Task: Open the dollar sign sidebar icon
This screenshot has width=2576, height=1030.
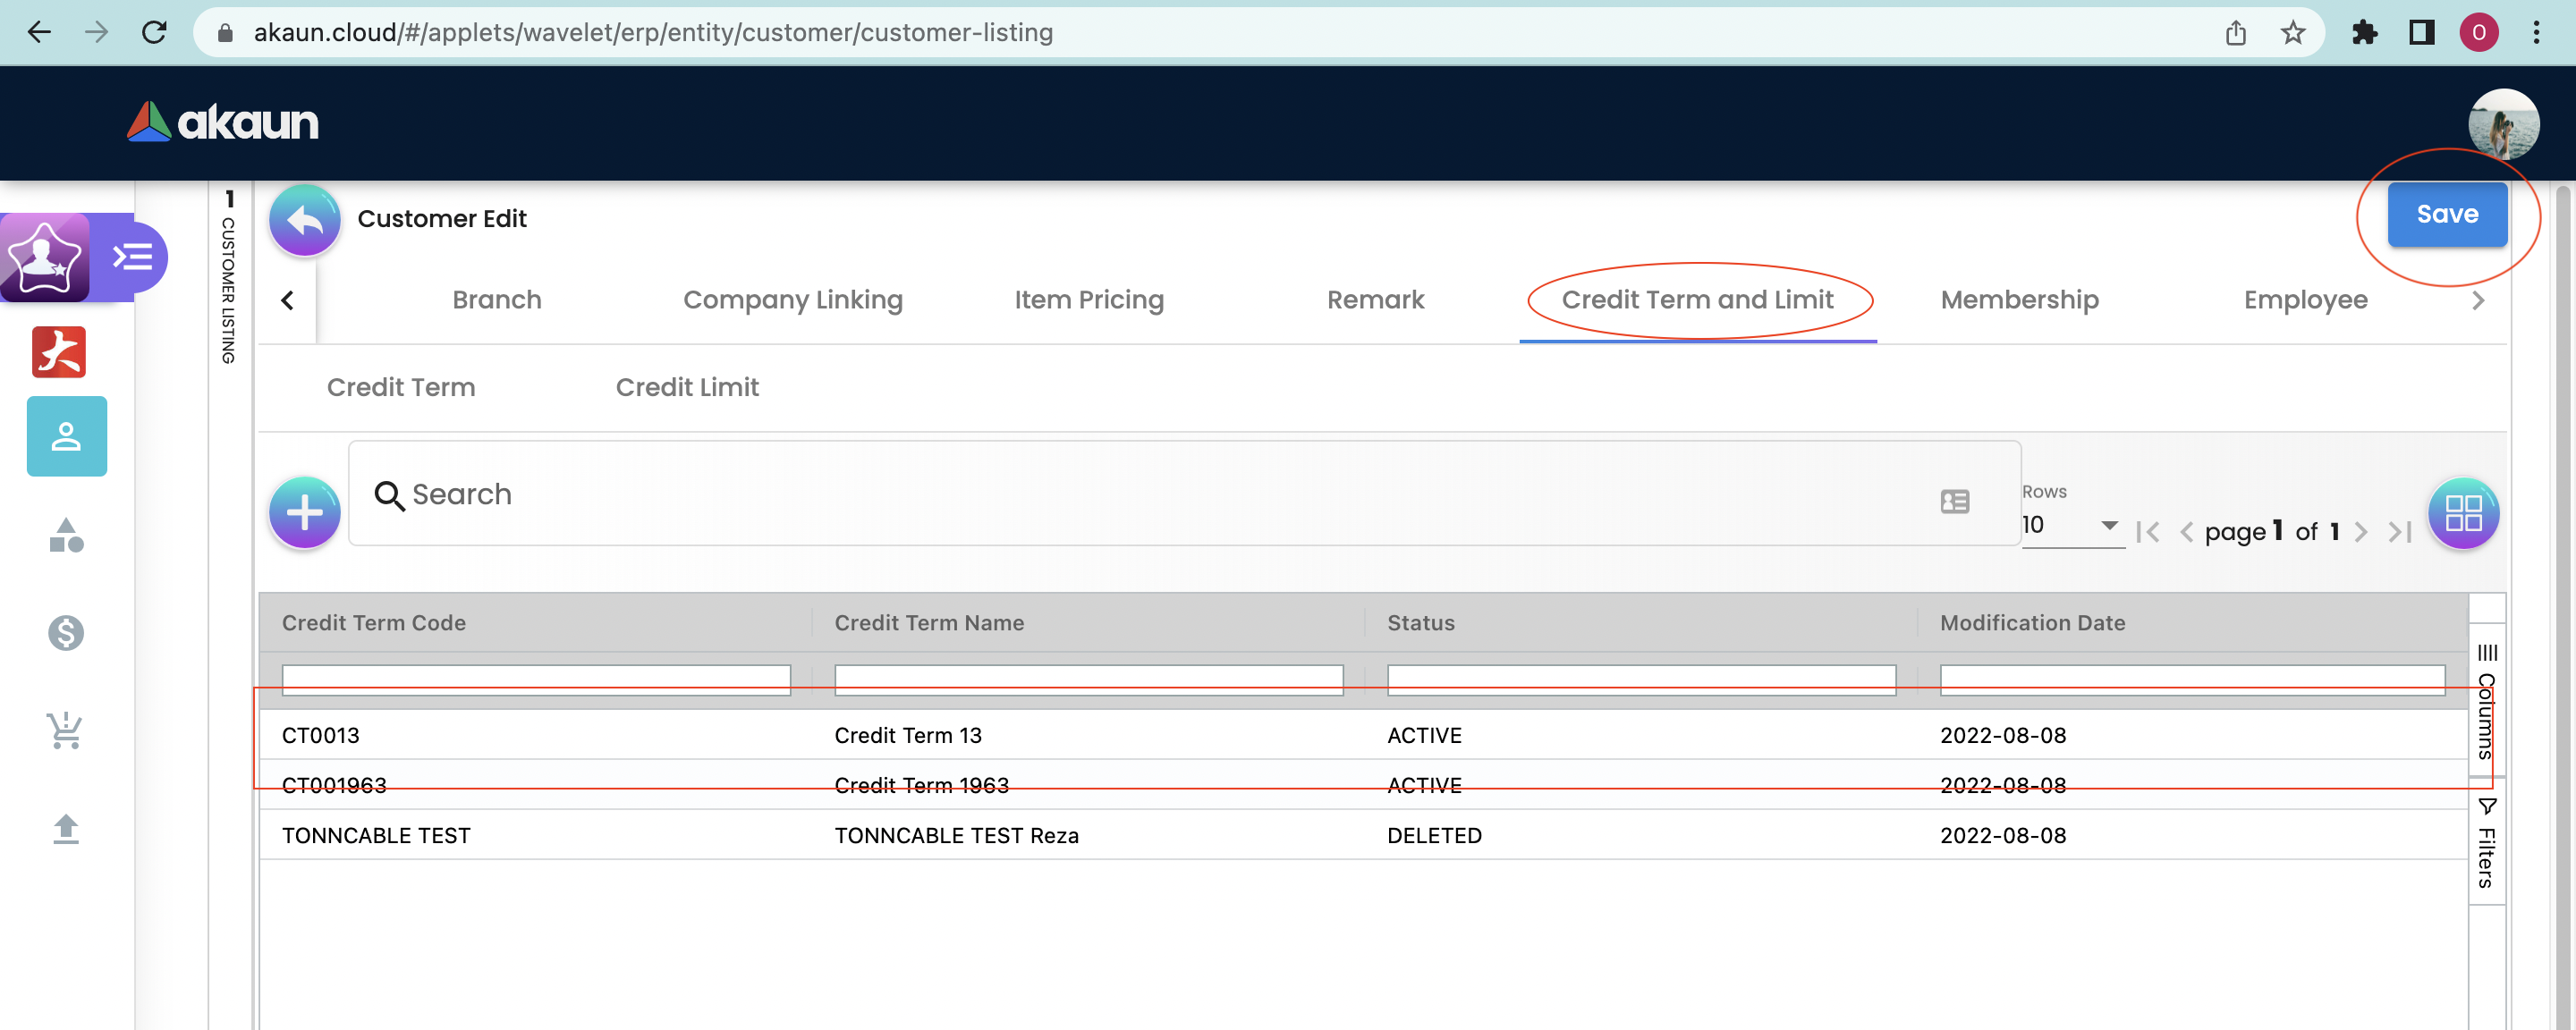Action: 66,632
